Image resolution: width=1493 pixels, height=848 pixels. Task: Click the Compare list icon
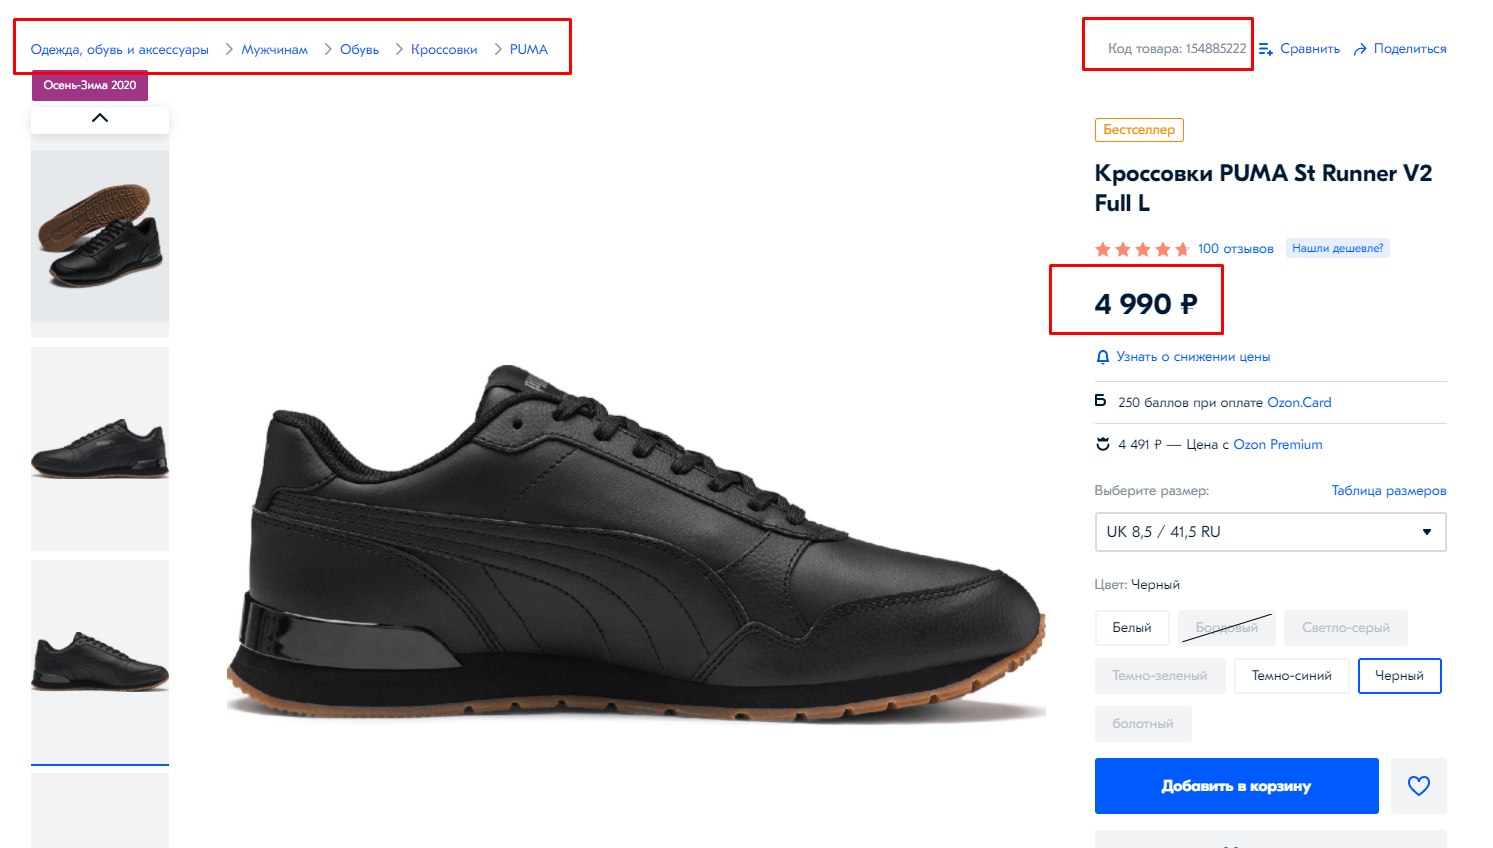(x=1266, y=49)
